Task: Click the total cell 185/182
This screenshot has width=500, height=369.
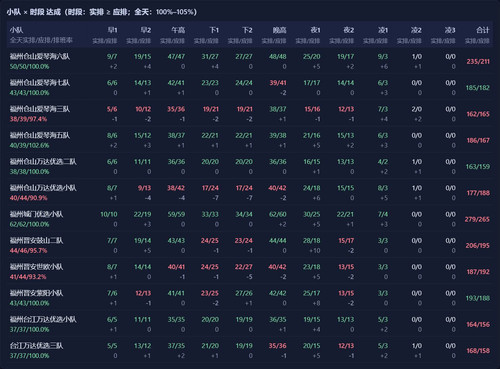Action: (478, 88)
